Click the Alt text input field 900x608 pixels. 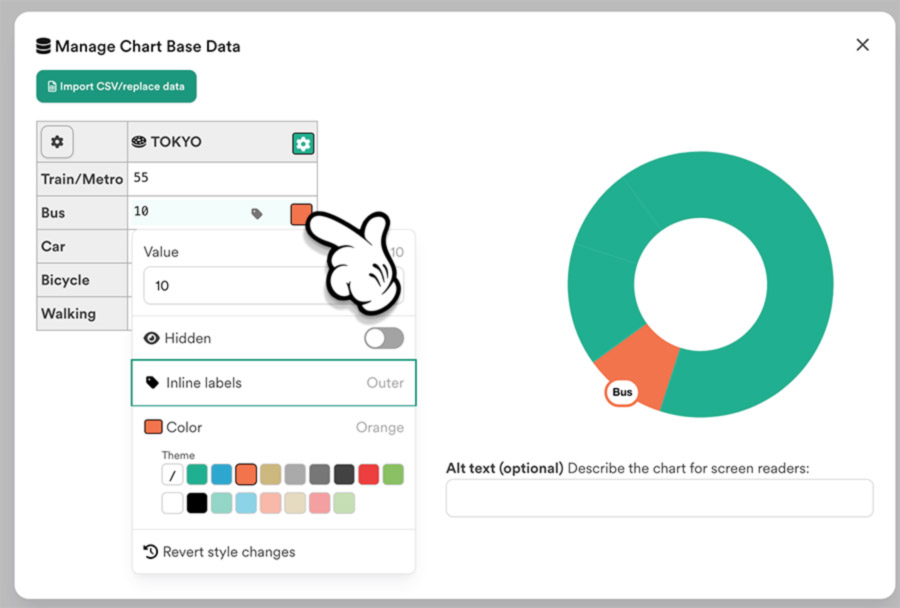pyautogui.click(x=660, y=498)
